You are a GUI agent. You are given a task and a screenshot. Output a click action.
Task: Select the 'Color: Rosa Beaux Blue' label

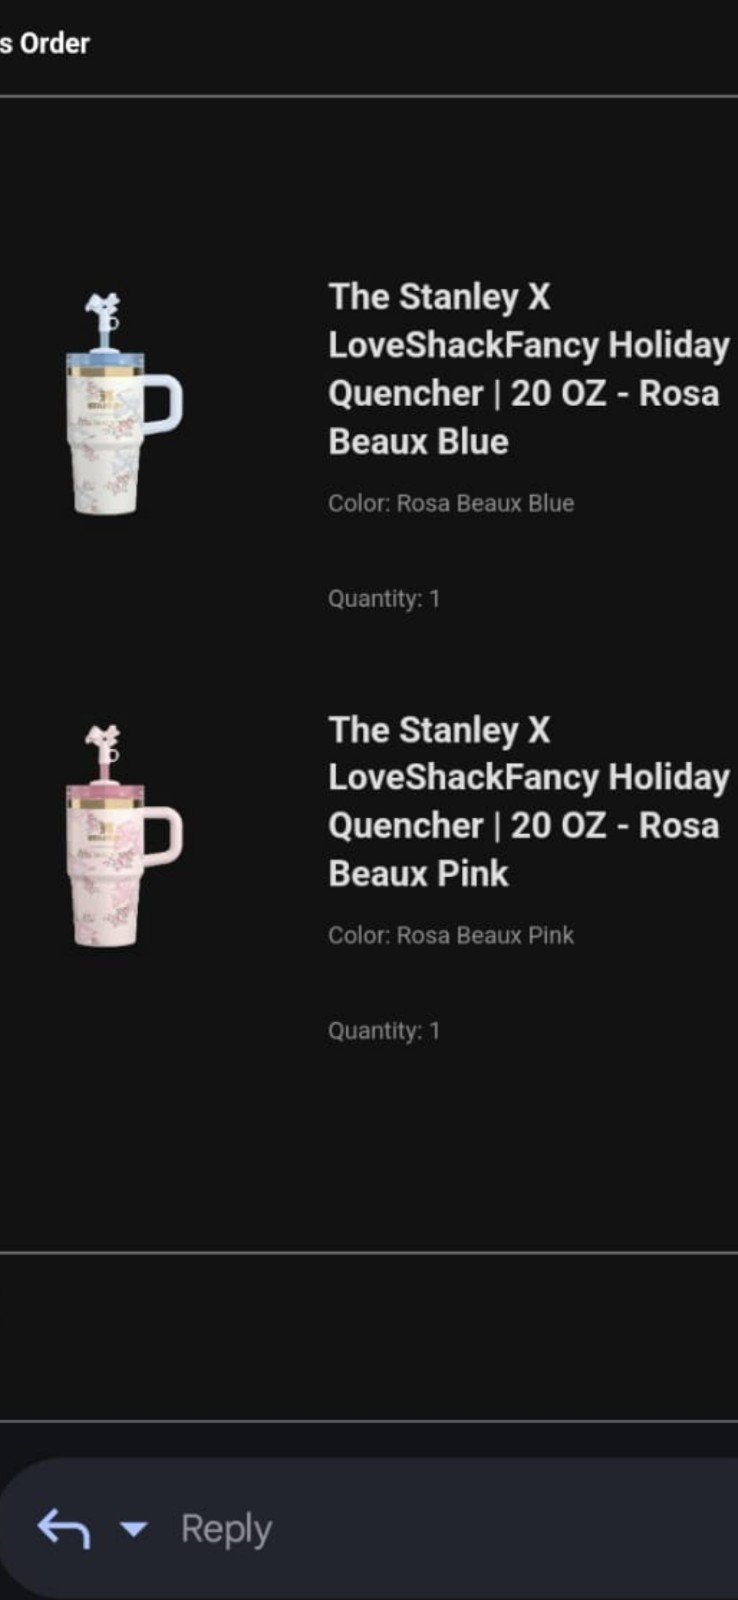(x=451, y=503)
